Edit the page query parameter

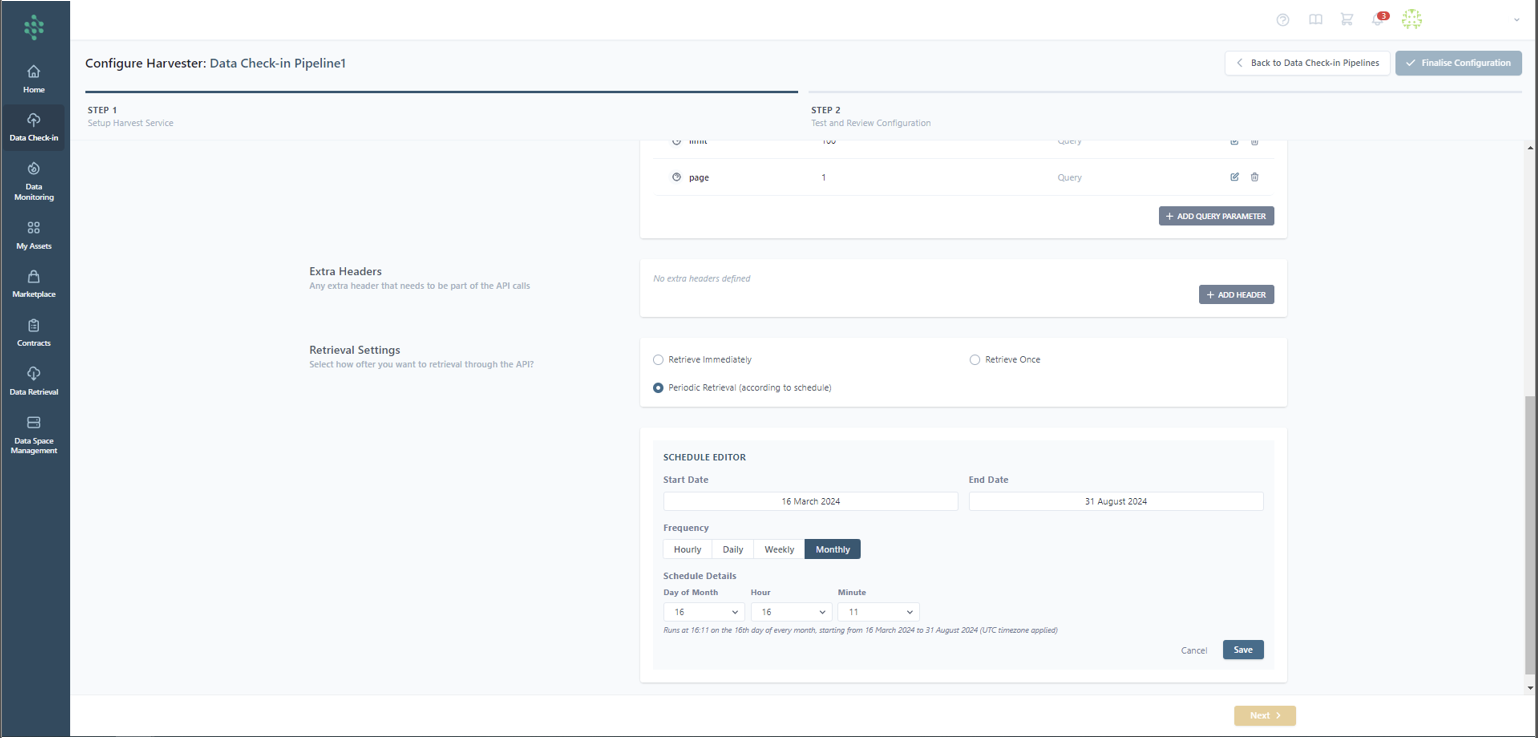(1235, 177)
